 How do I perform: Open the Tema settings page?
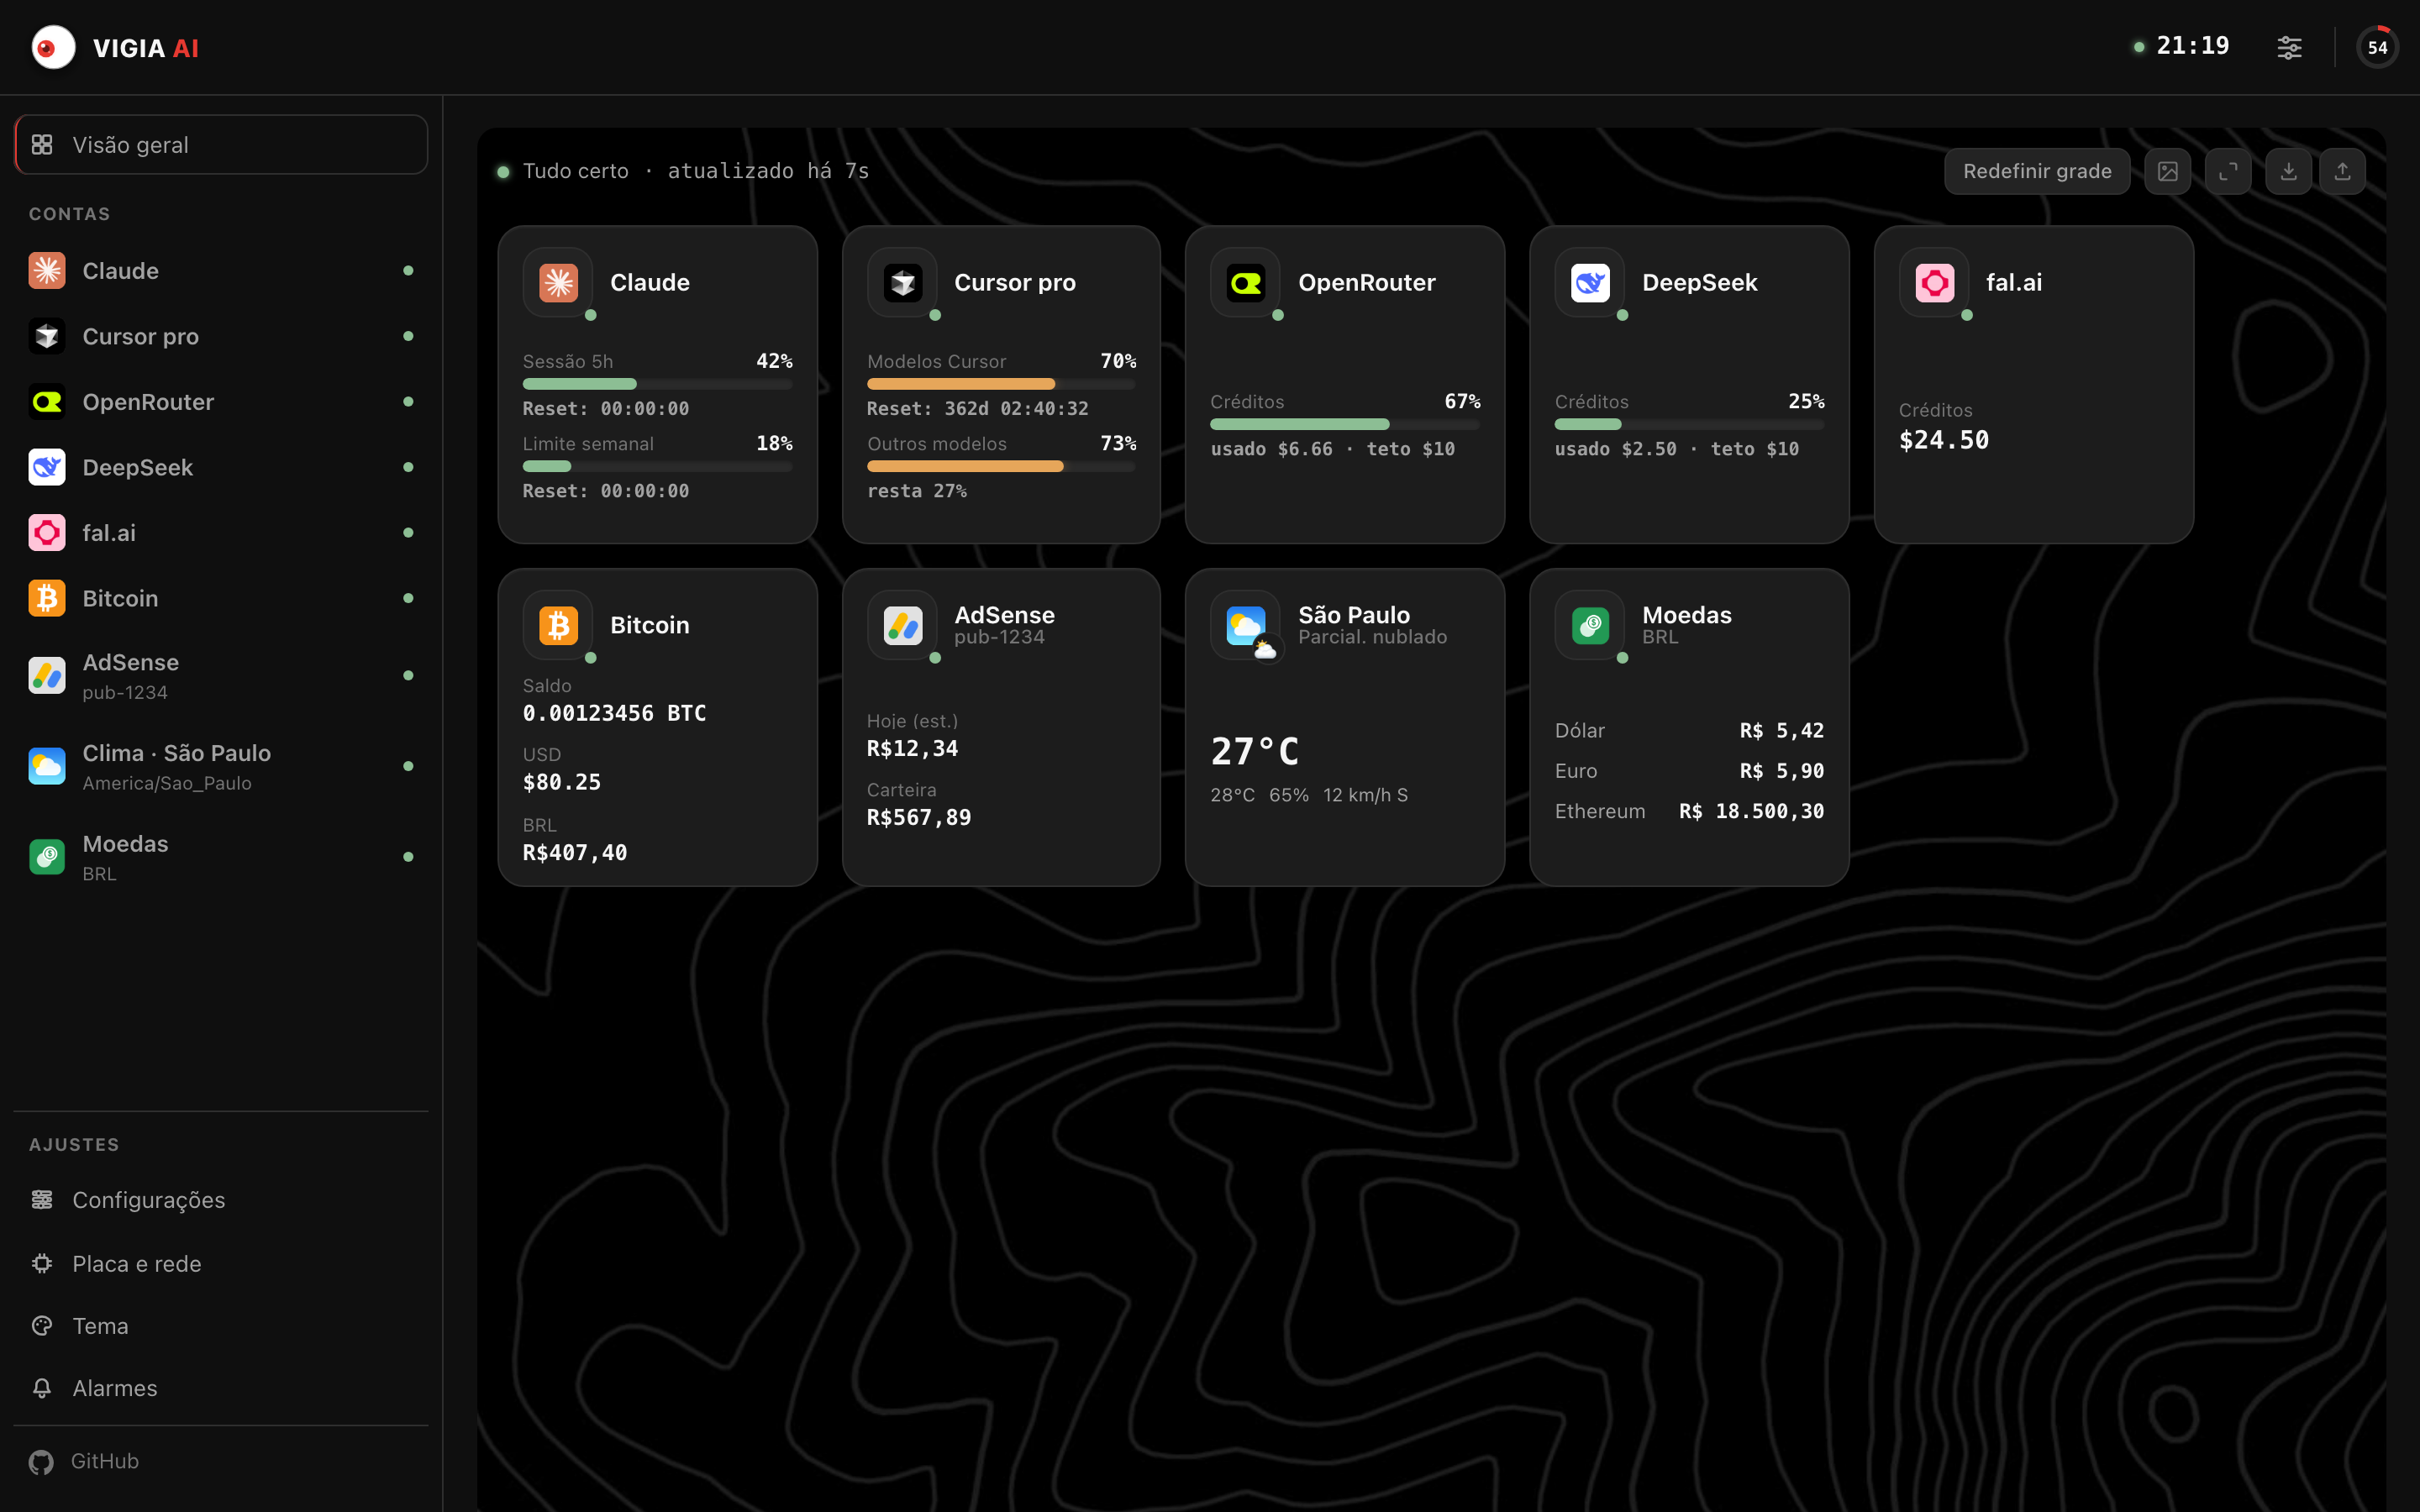[221, 1326]
